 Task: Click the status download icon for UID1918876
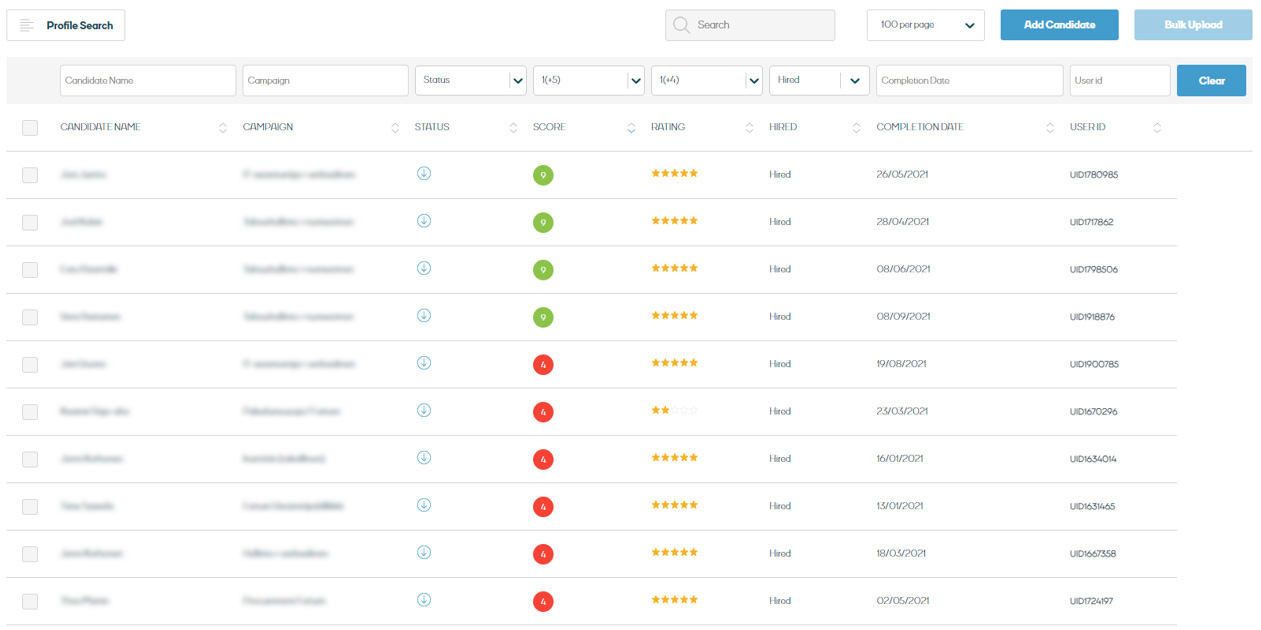[x=424, y=315]
